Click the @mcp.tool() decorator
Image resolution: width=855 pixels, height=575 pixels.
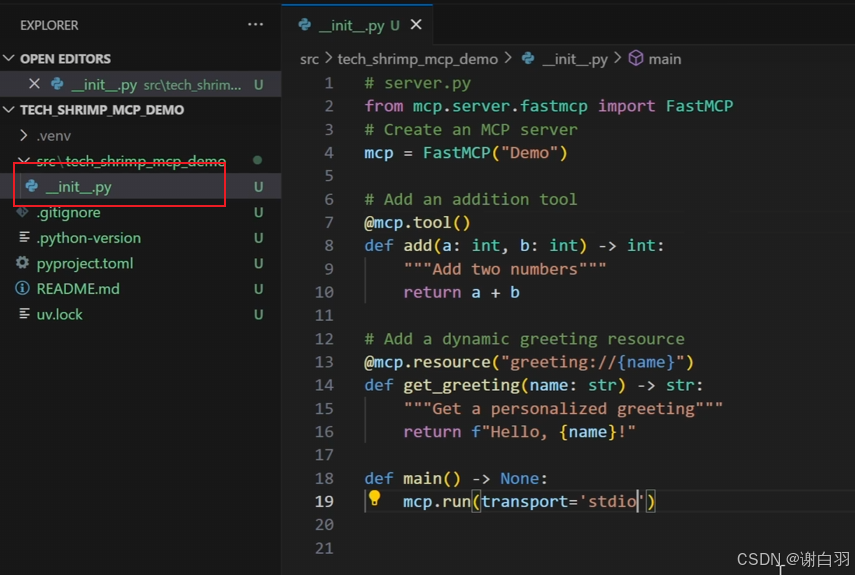(x=417, y=223)
